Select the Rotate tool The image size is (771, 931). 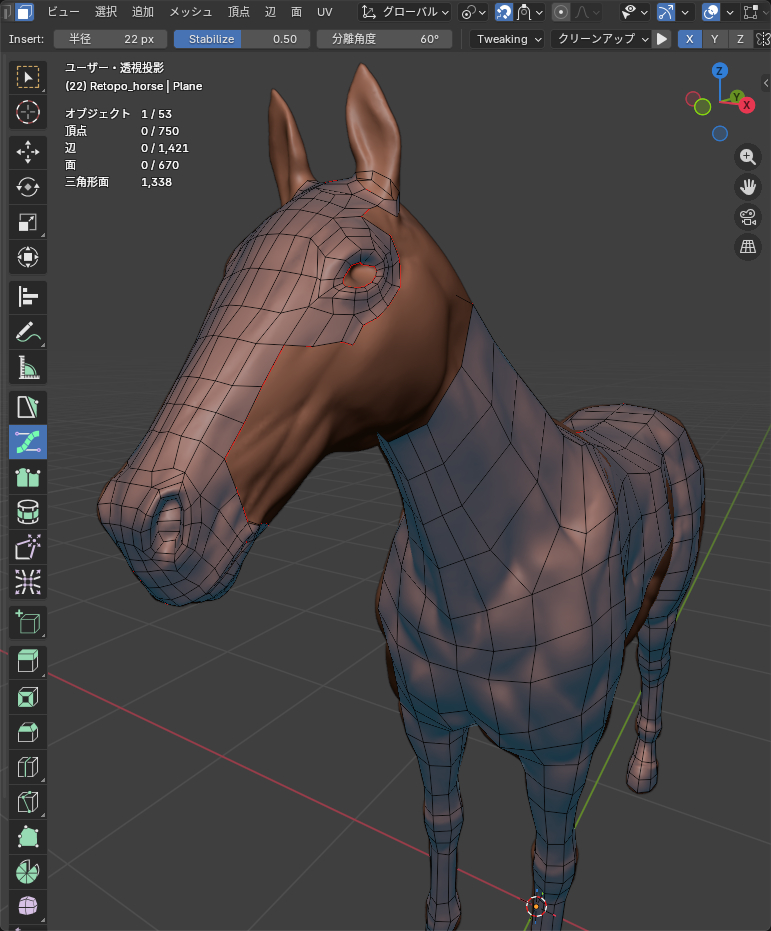pyautogui.click(x=28, y=187)
